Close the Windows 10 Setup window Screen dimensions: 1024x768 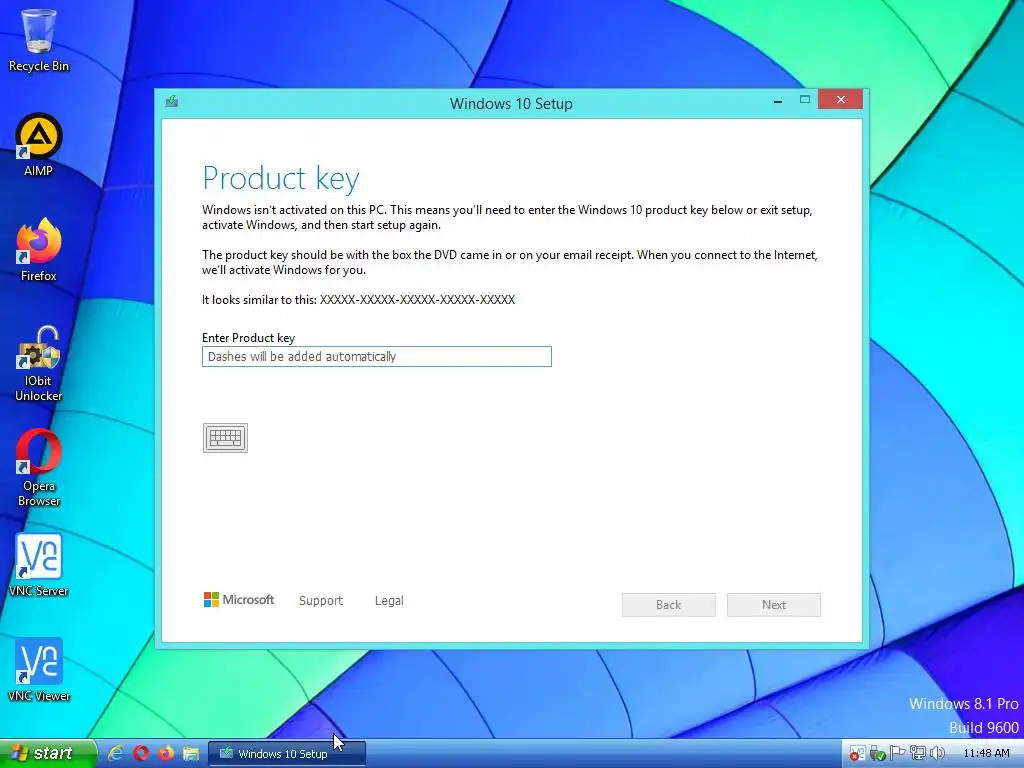click(840, 100)
